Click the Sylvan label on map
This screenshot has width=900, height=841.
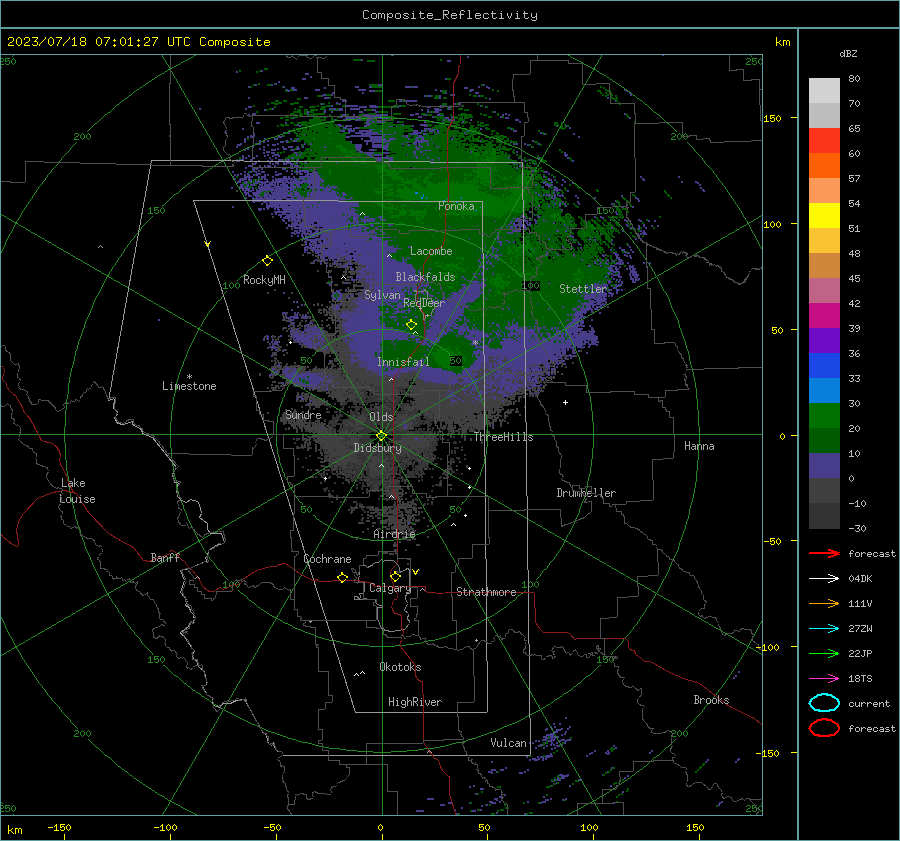coord(382,295)
